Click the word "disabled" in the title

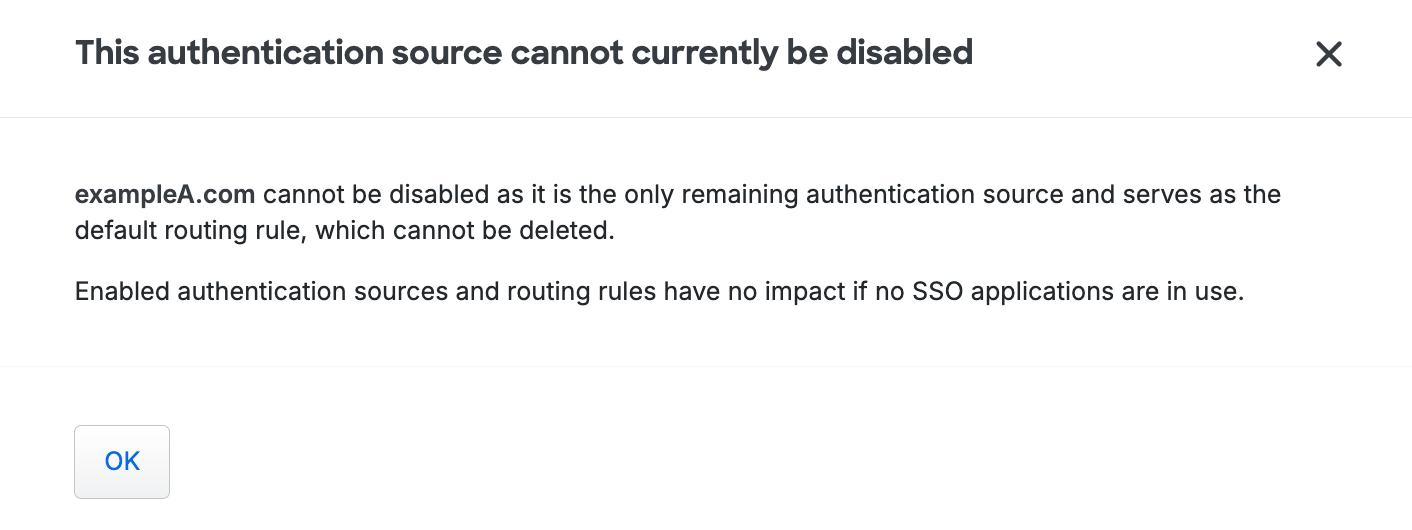(904, 53)
